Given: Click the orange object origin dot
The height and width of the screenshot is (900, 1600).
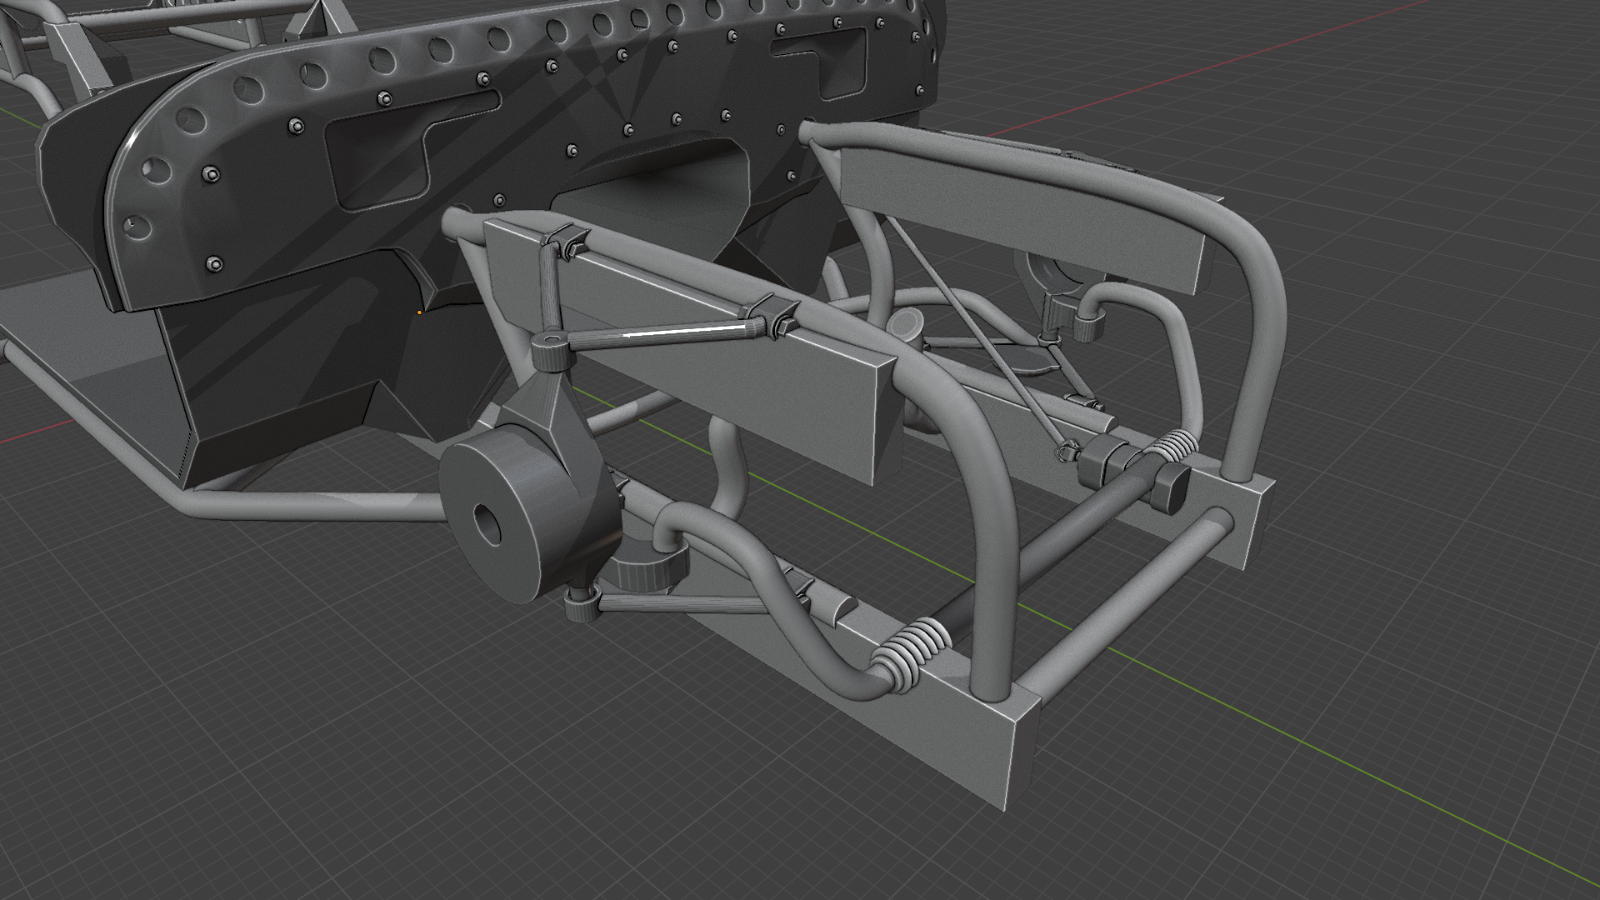Looking at the screenshot, I should [419, 313].
